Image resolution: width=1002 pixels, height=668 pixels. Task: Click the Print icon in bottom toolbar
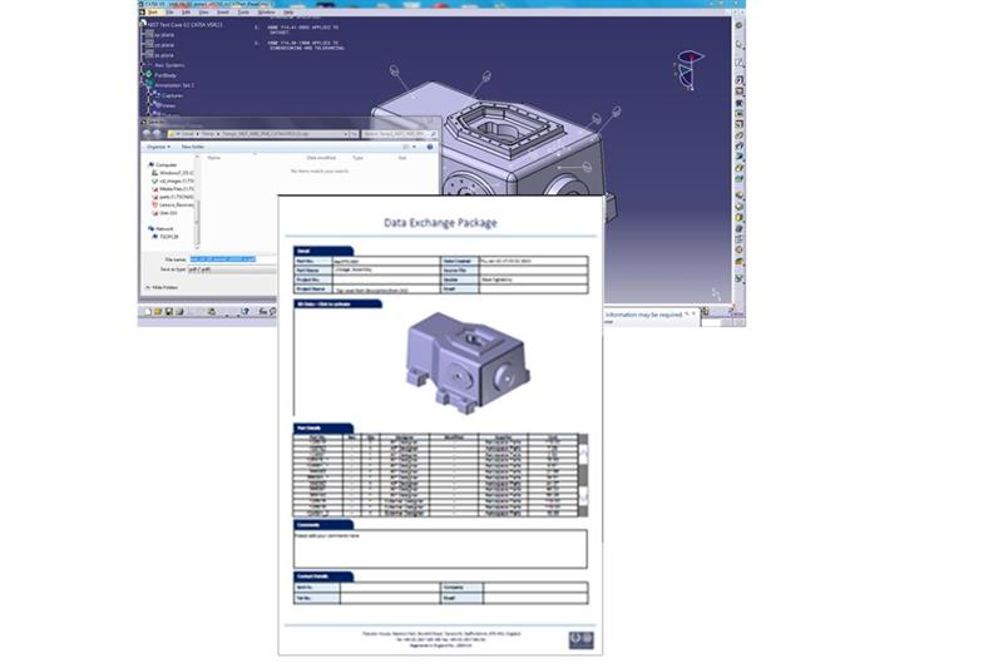(x=180, y=311)
